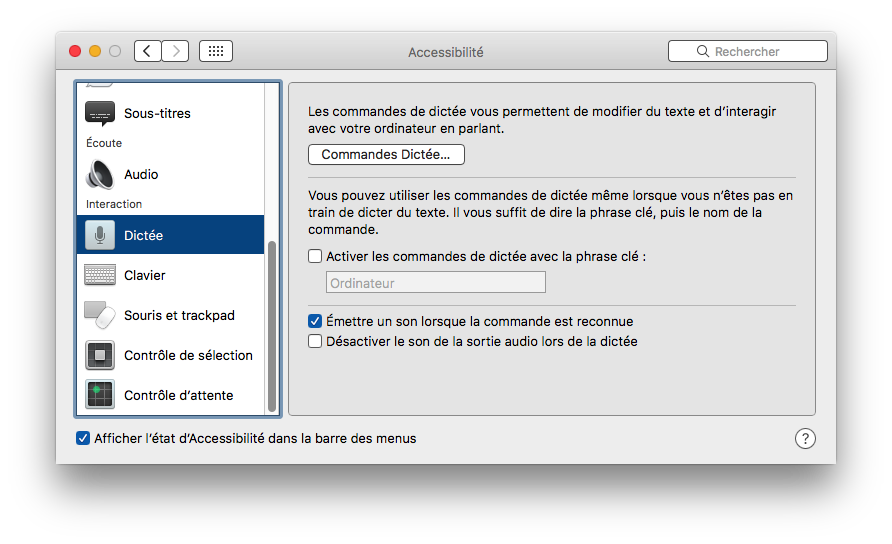This screenshot has height=544, width=892.
Task: Enable dictation commands with key phrase
Action: (x=316, y=256)
